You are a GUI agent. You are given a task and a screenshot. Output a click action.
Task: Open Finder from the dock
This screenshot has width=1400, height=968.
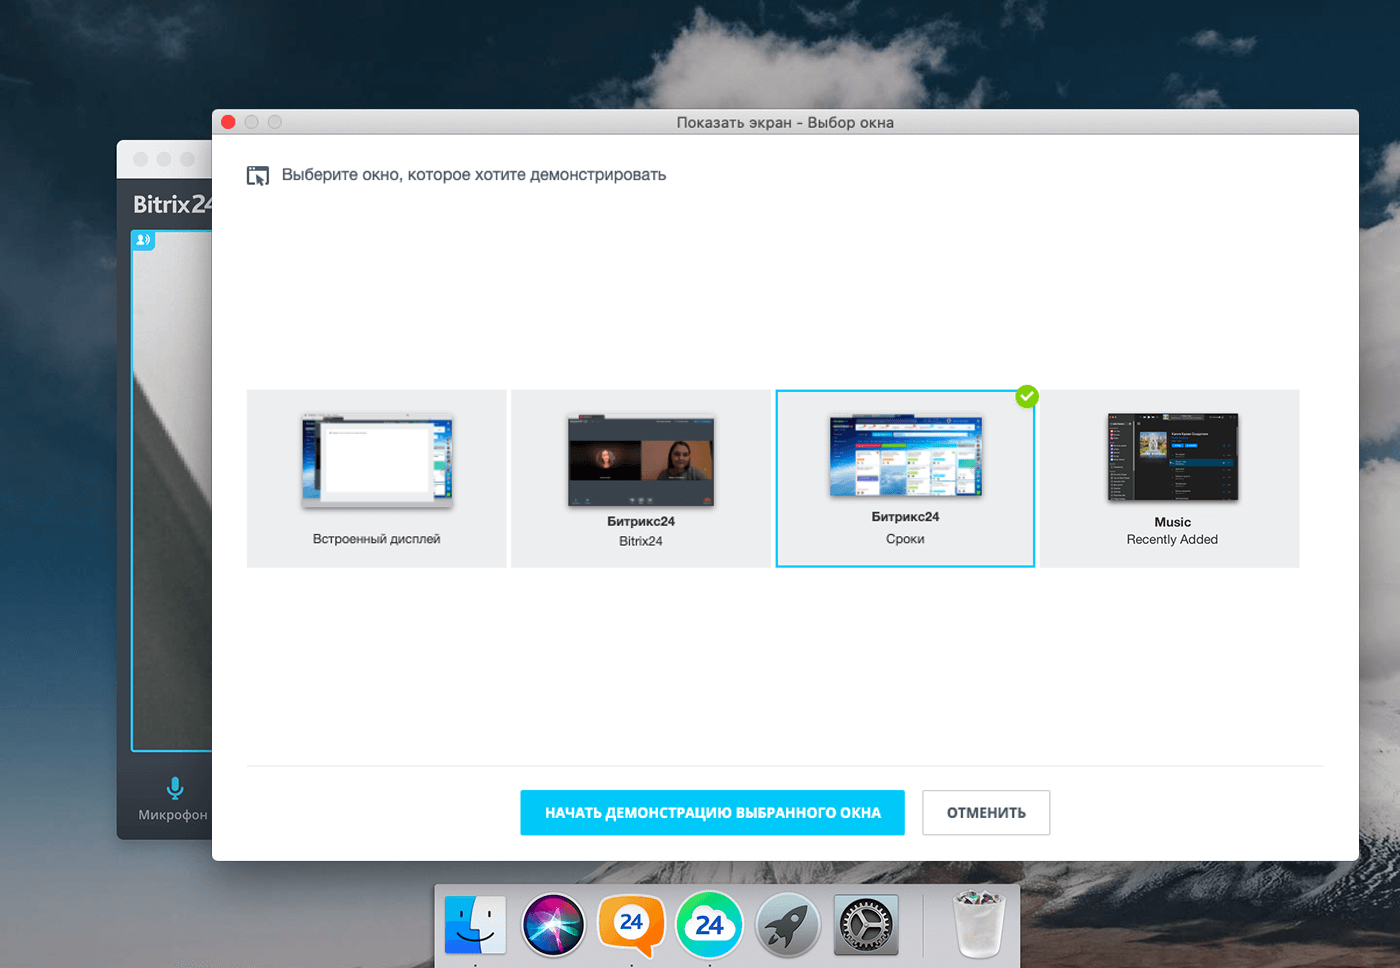point(475,924)
